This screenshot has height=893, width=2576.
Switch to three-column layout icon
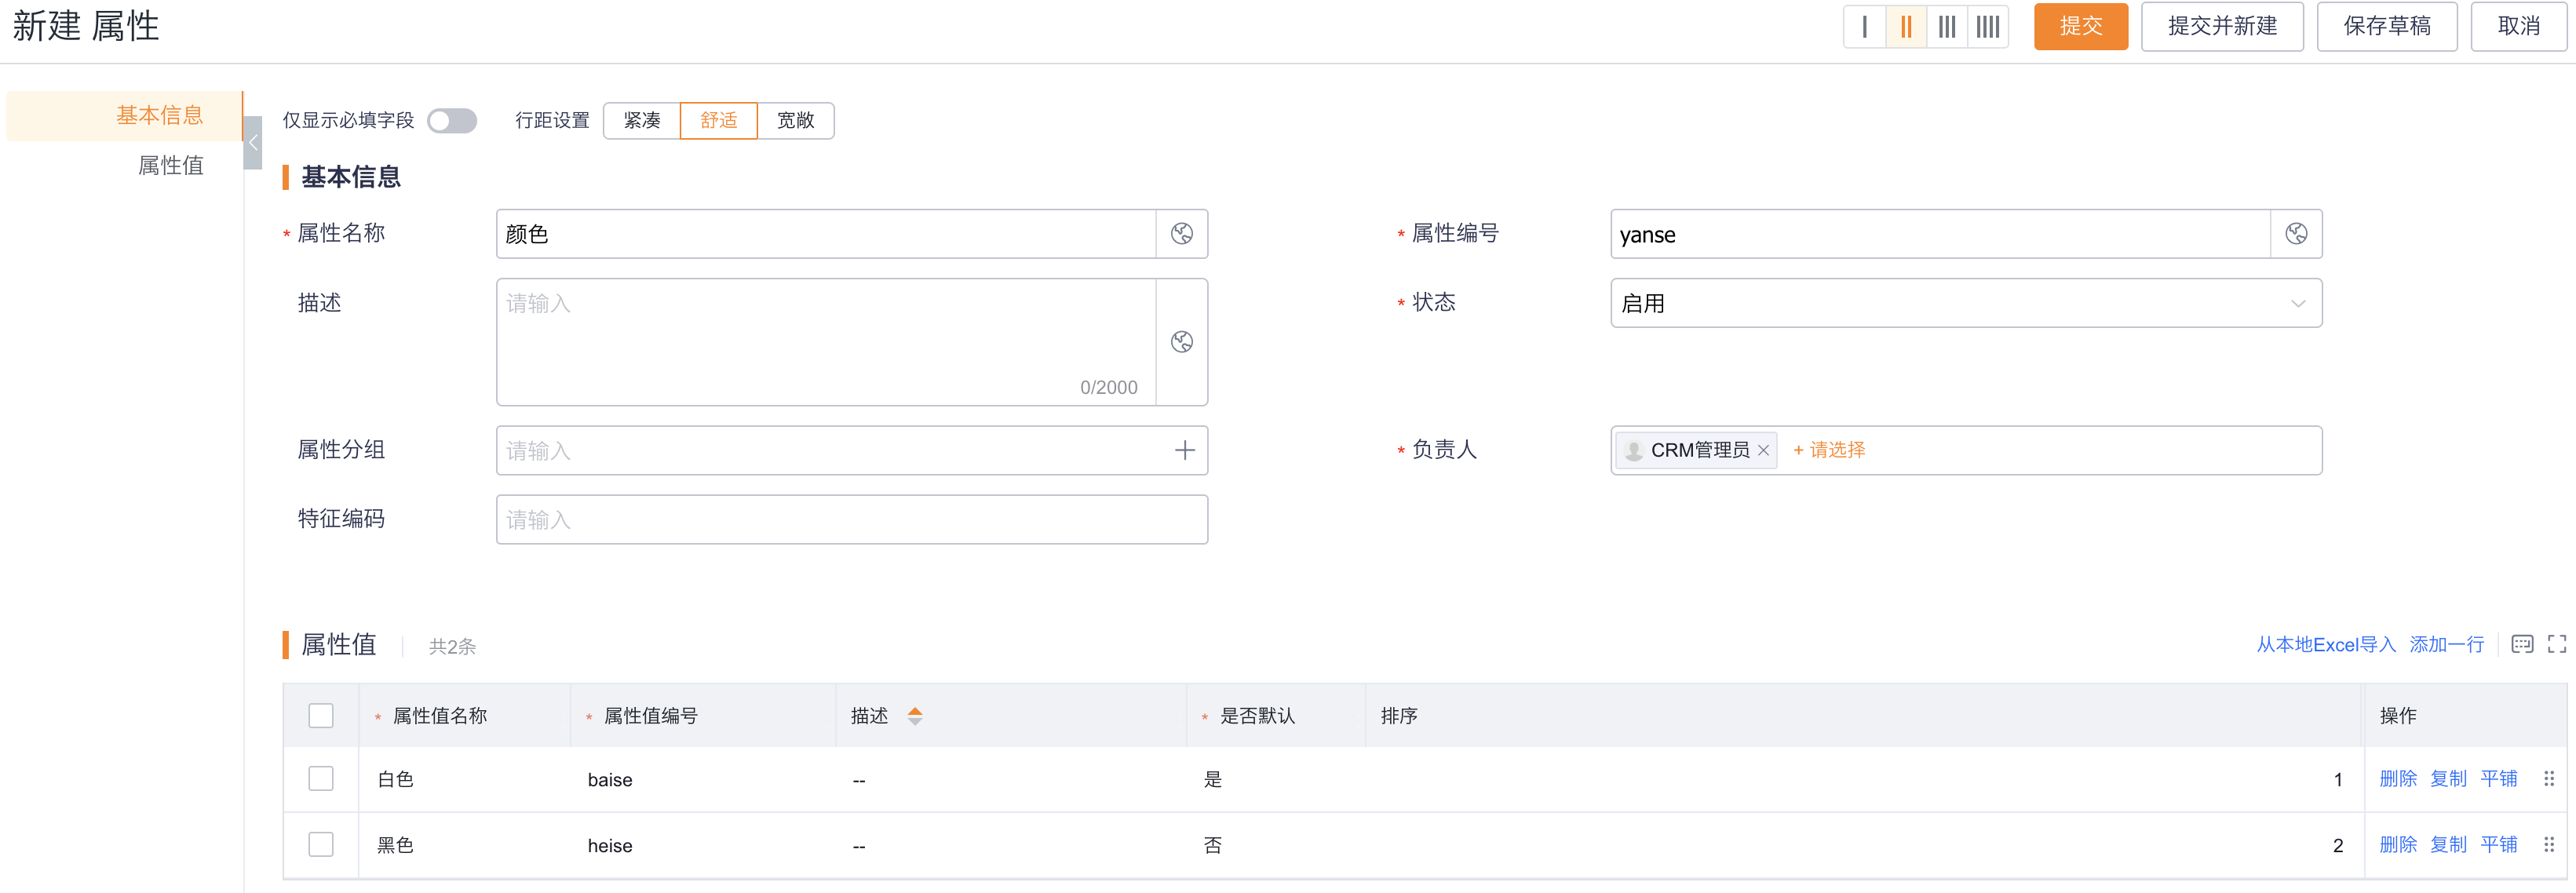(x=1947, y=26)
